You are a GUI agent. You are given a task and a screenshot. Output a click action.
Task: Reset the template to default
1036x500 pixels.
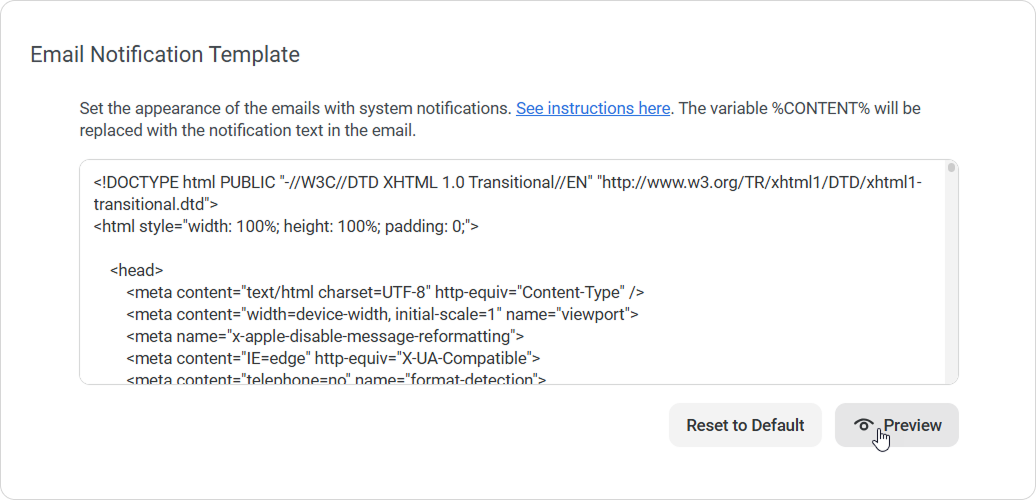coord(745,425)
